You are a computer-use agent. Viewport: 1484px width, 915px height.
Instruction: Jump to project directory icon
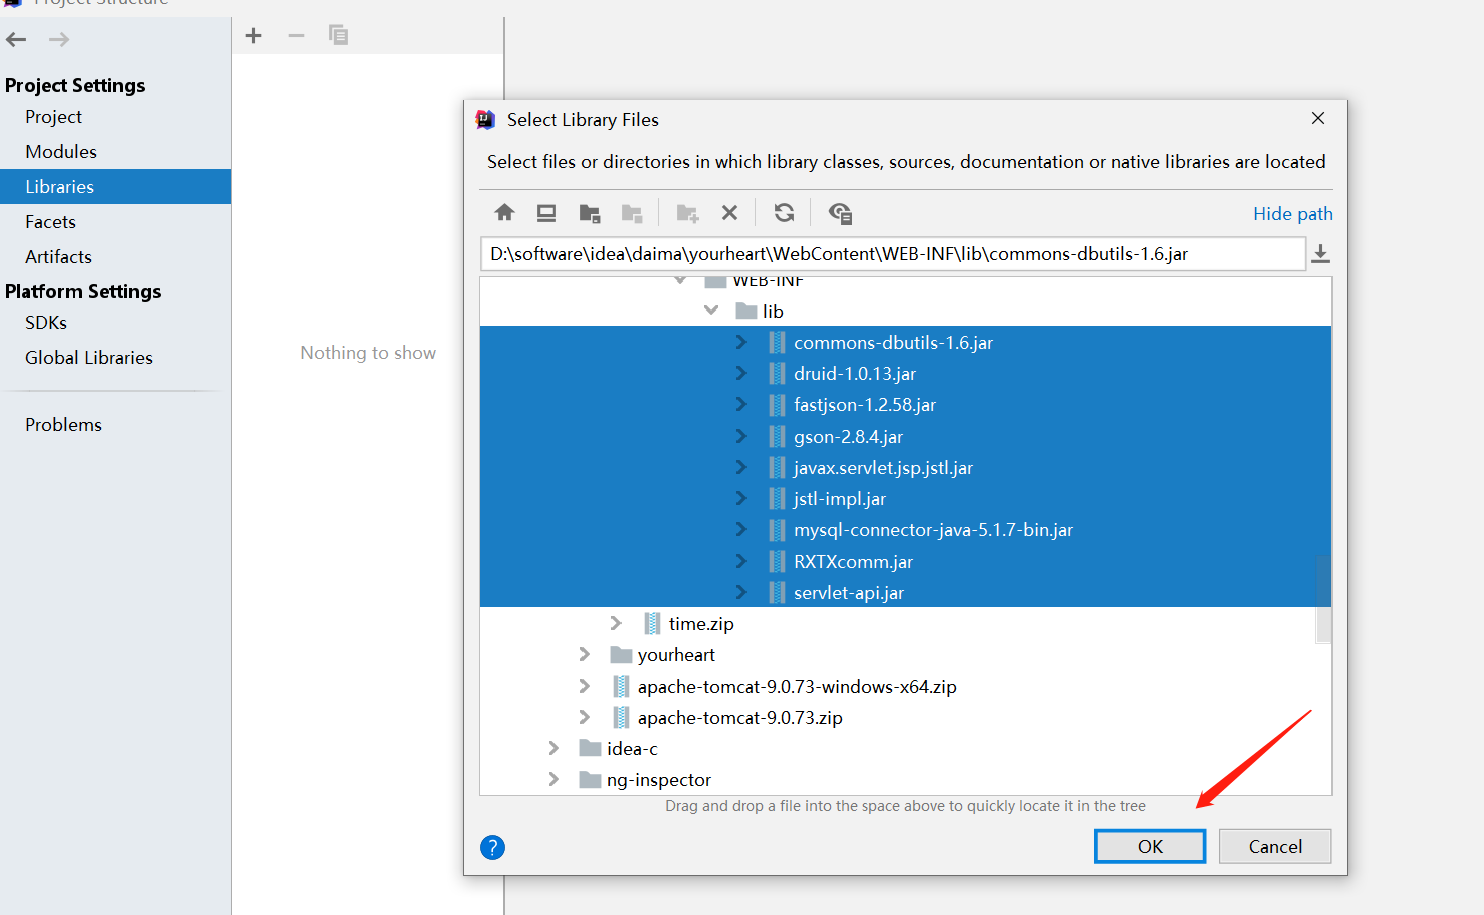590,213
